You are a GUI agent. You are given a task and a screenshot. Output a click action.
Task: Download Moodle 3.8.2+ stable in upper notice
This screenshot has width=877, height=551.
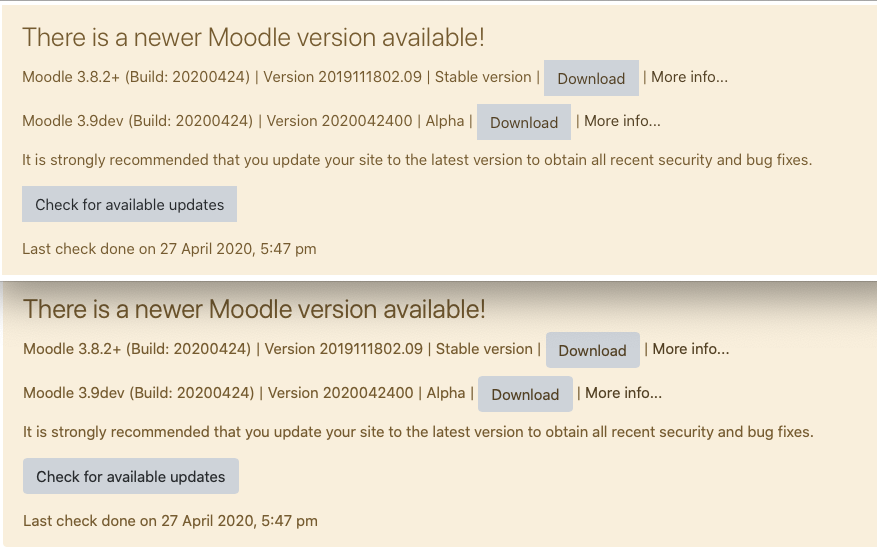click(591, 78)
